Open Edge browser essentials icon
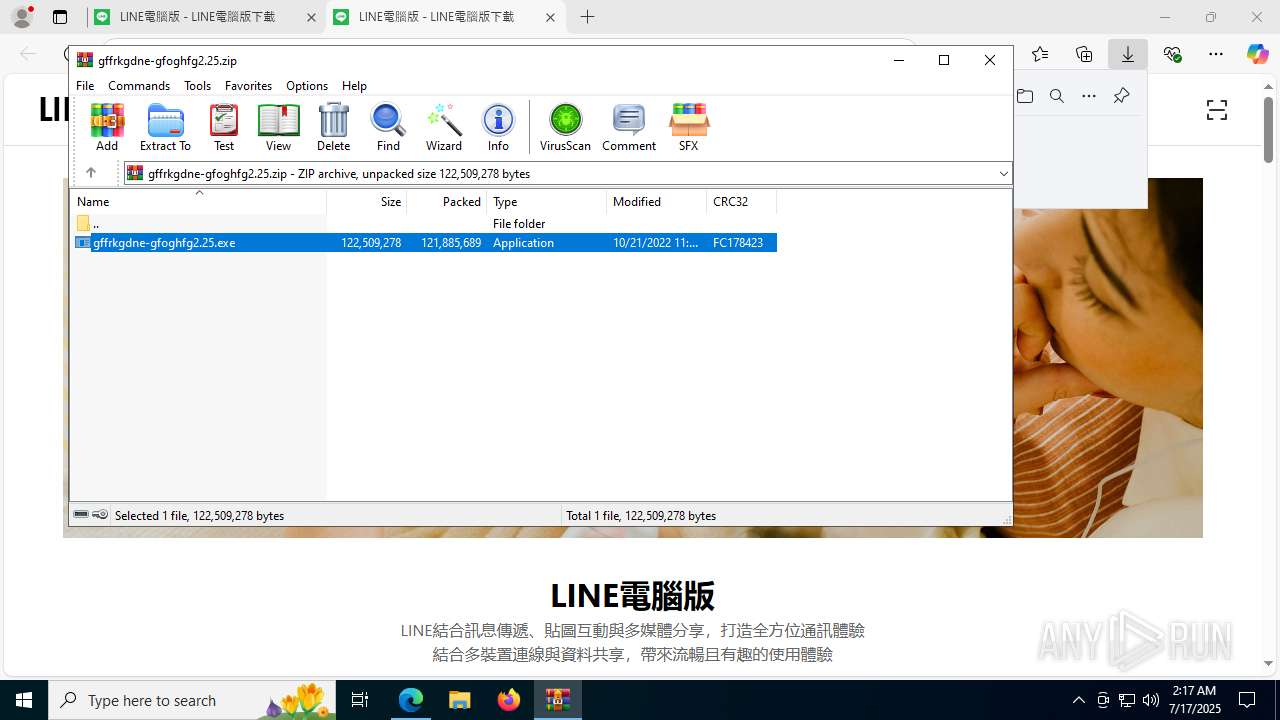Viewport: 1280px width, 720px height. pos(1172,54)
